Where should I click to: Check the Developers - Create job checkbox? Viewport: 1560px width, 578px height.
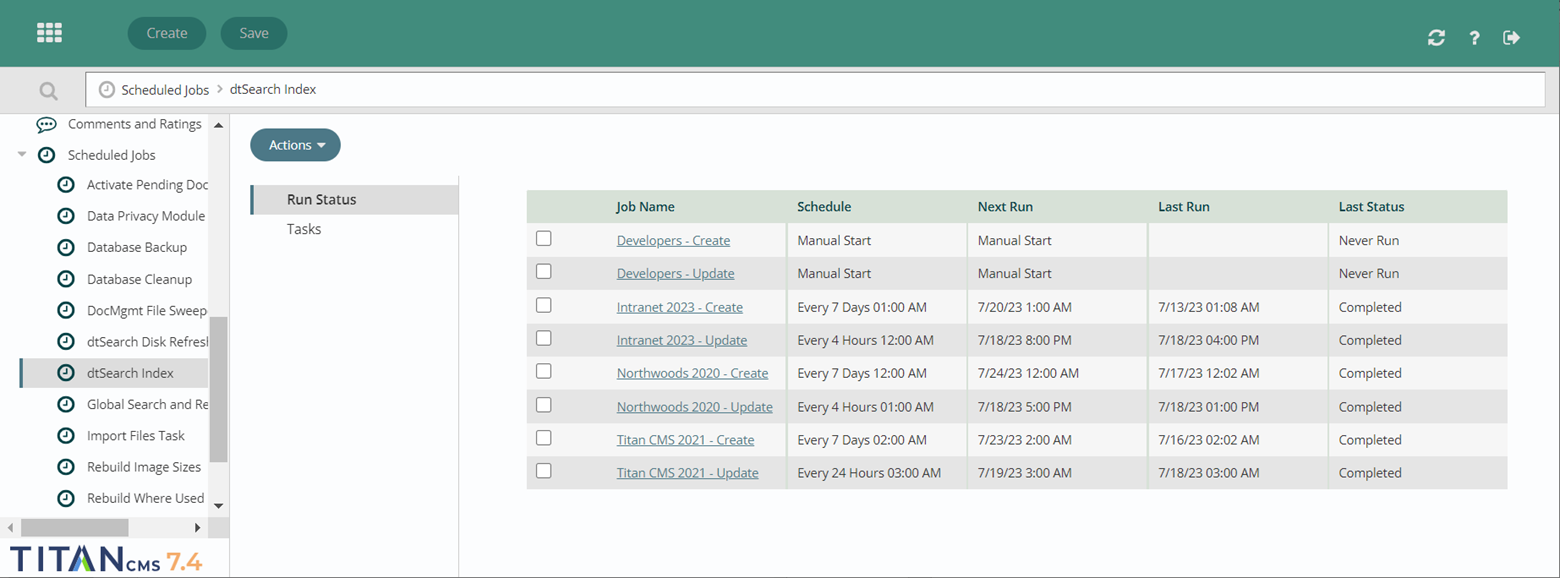(x=544, y=238)
